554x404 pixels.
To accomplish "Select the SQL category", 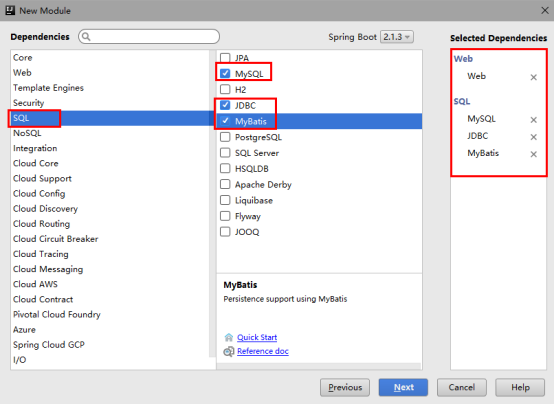I will tap(110, 118).
